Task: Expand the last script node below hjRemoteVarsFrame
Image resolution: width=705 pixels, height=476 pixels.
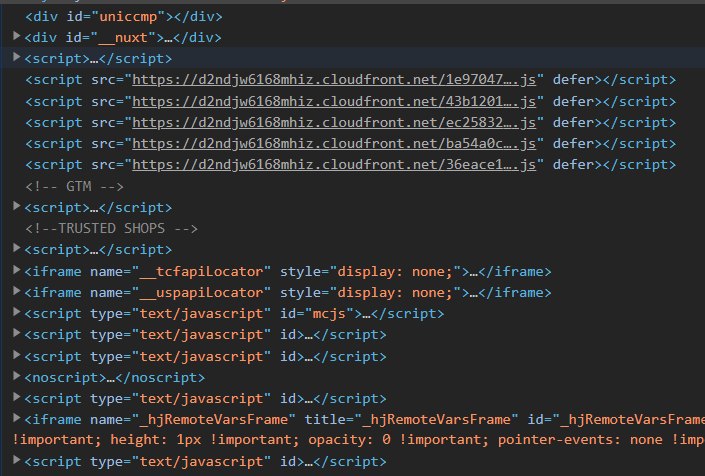Action: [x=17, y=459]
